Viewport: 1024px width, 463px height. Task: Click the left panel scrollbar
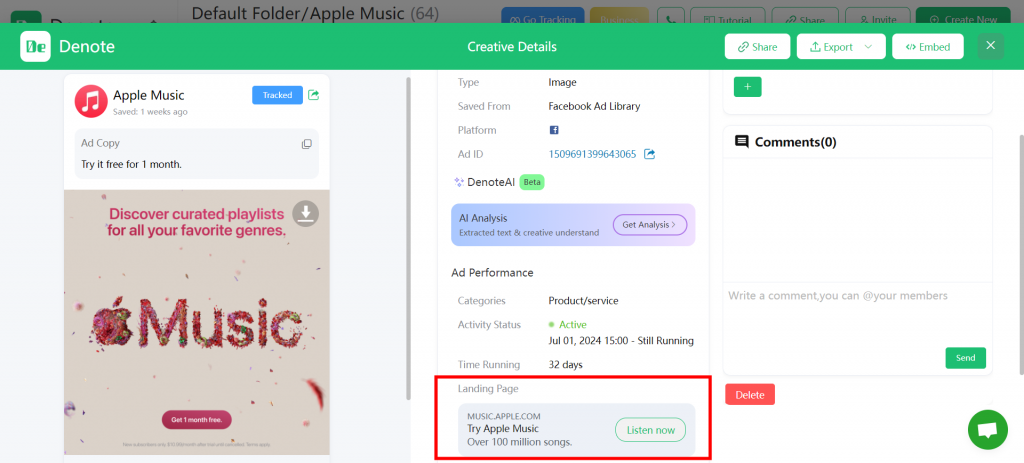click(x=409, y=238)
